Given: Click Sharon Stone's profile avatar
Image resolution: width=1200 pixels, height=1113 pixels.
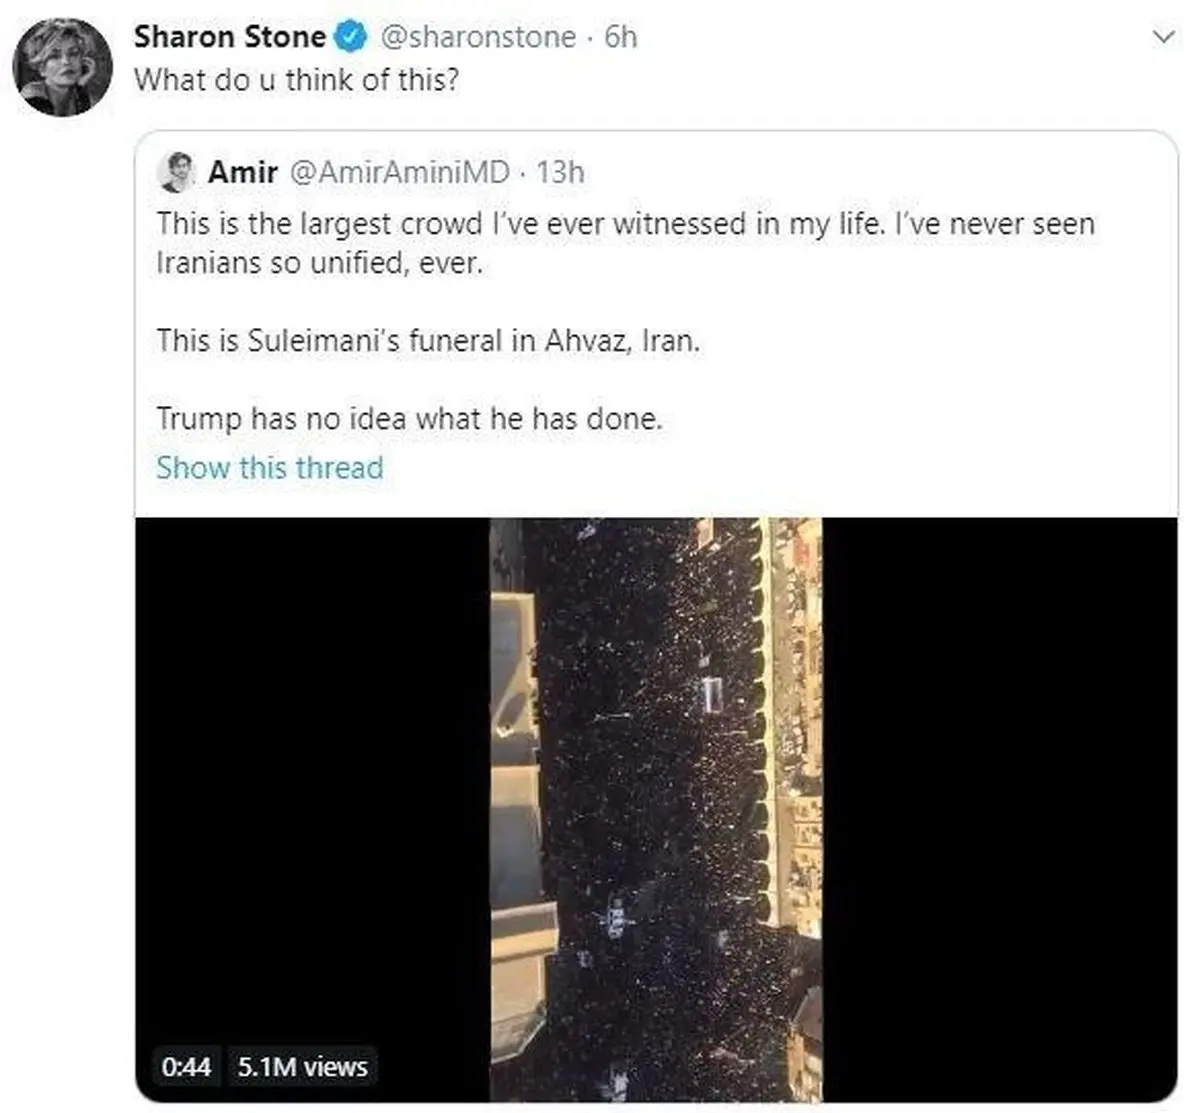Looking at the screenshot, I should tap(62, 67).
